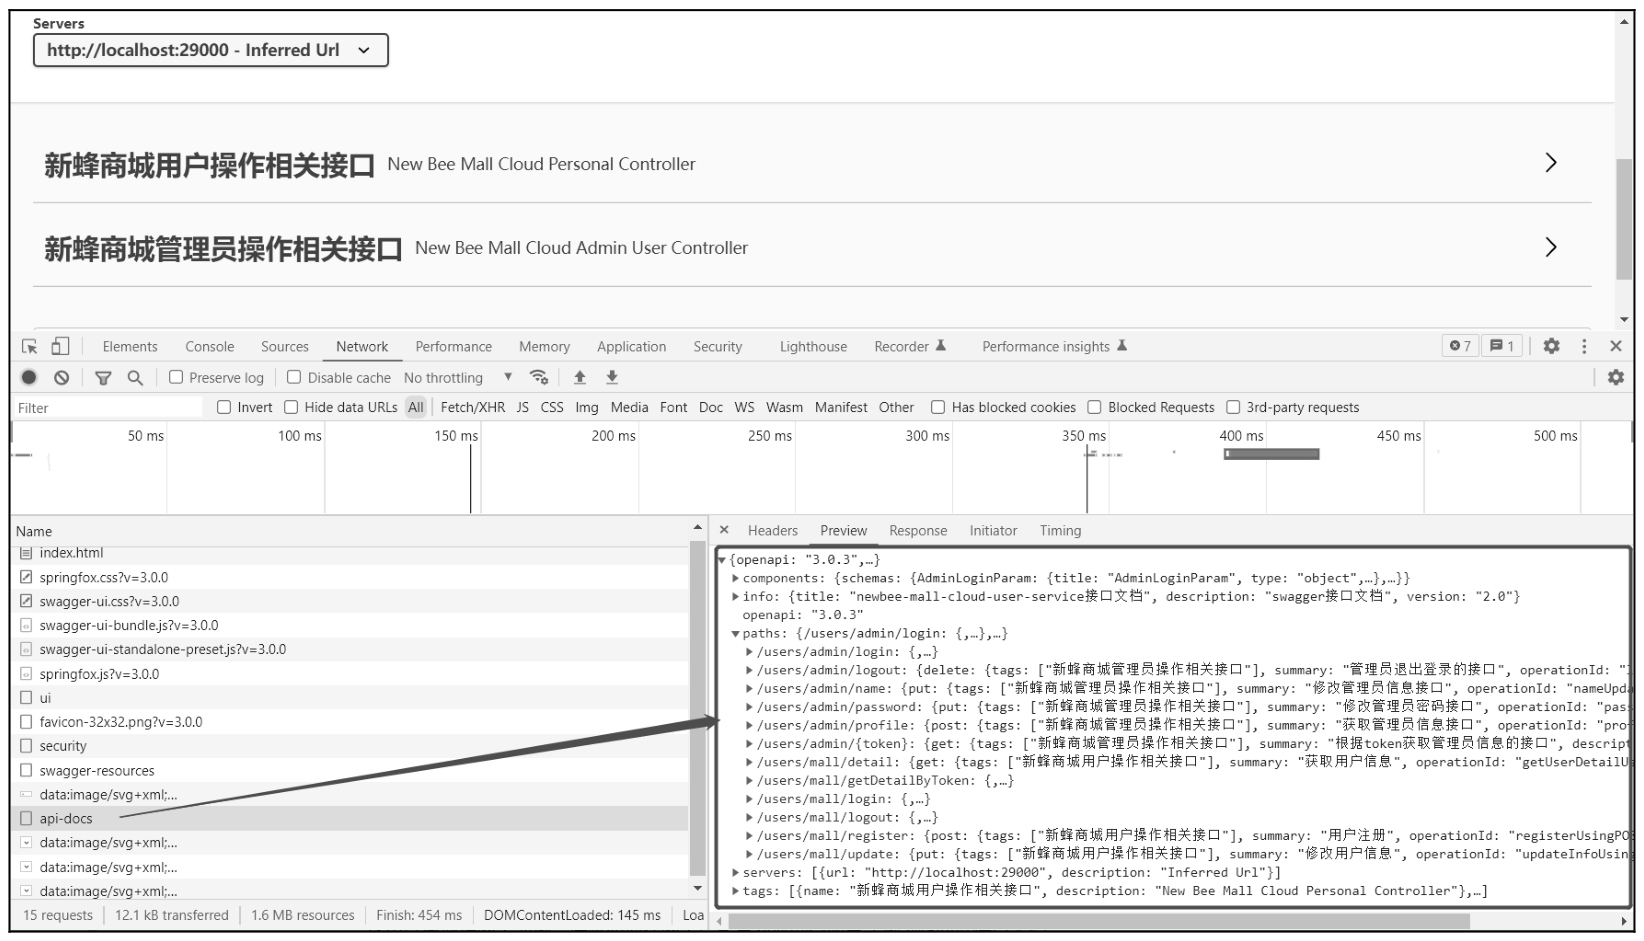Open DevTools settings gear
The image size is (1644, 941).
pyautogui.click(x=1551, y=346)
